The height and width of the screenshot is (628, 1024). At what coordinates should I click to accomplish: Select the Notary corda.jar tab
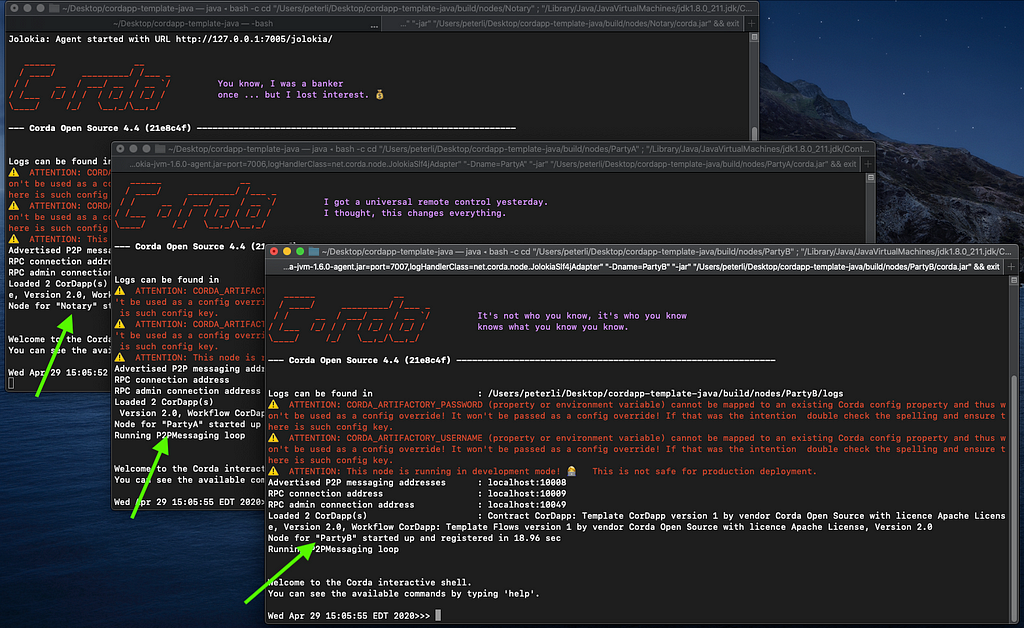(x=563, y=24)
